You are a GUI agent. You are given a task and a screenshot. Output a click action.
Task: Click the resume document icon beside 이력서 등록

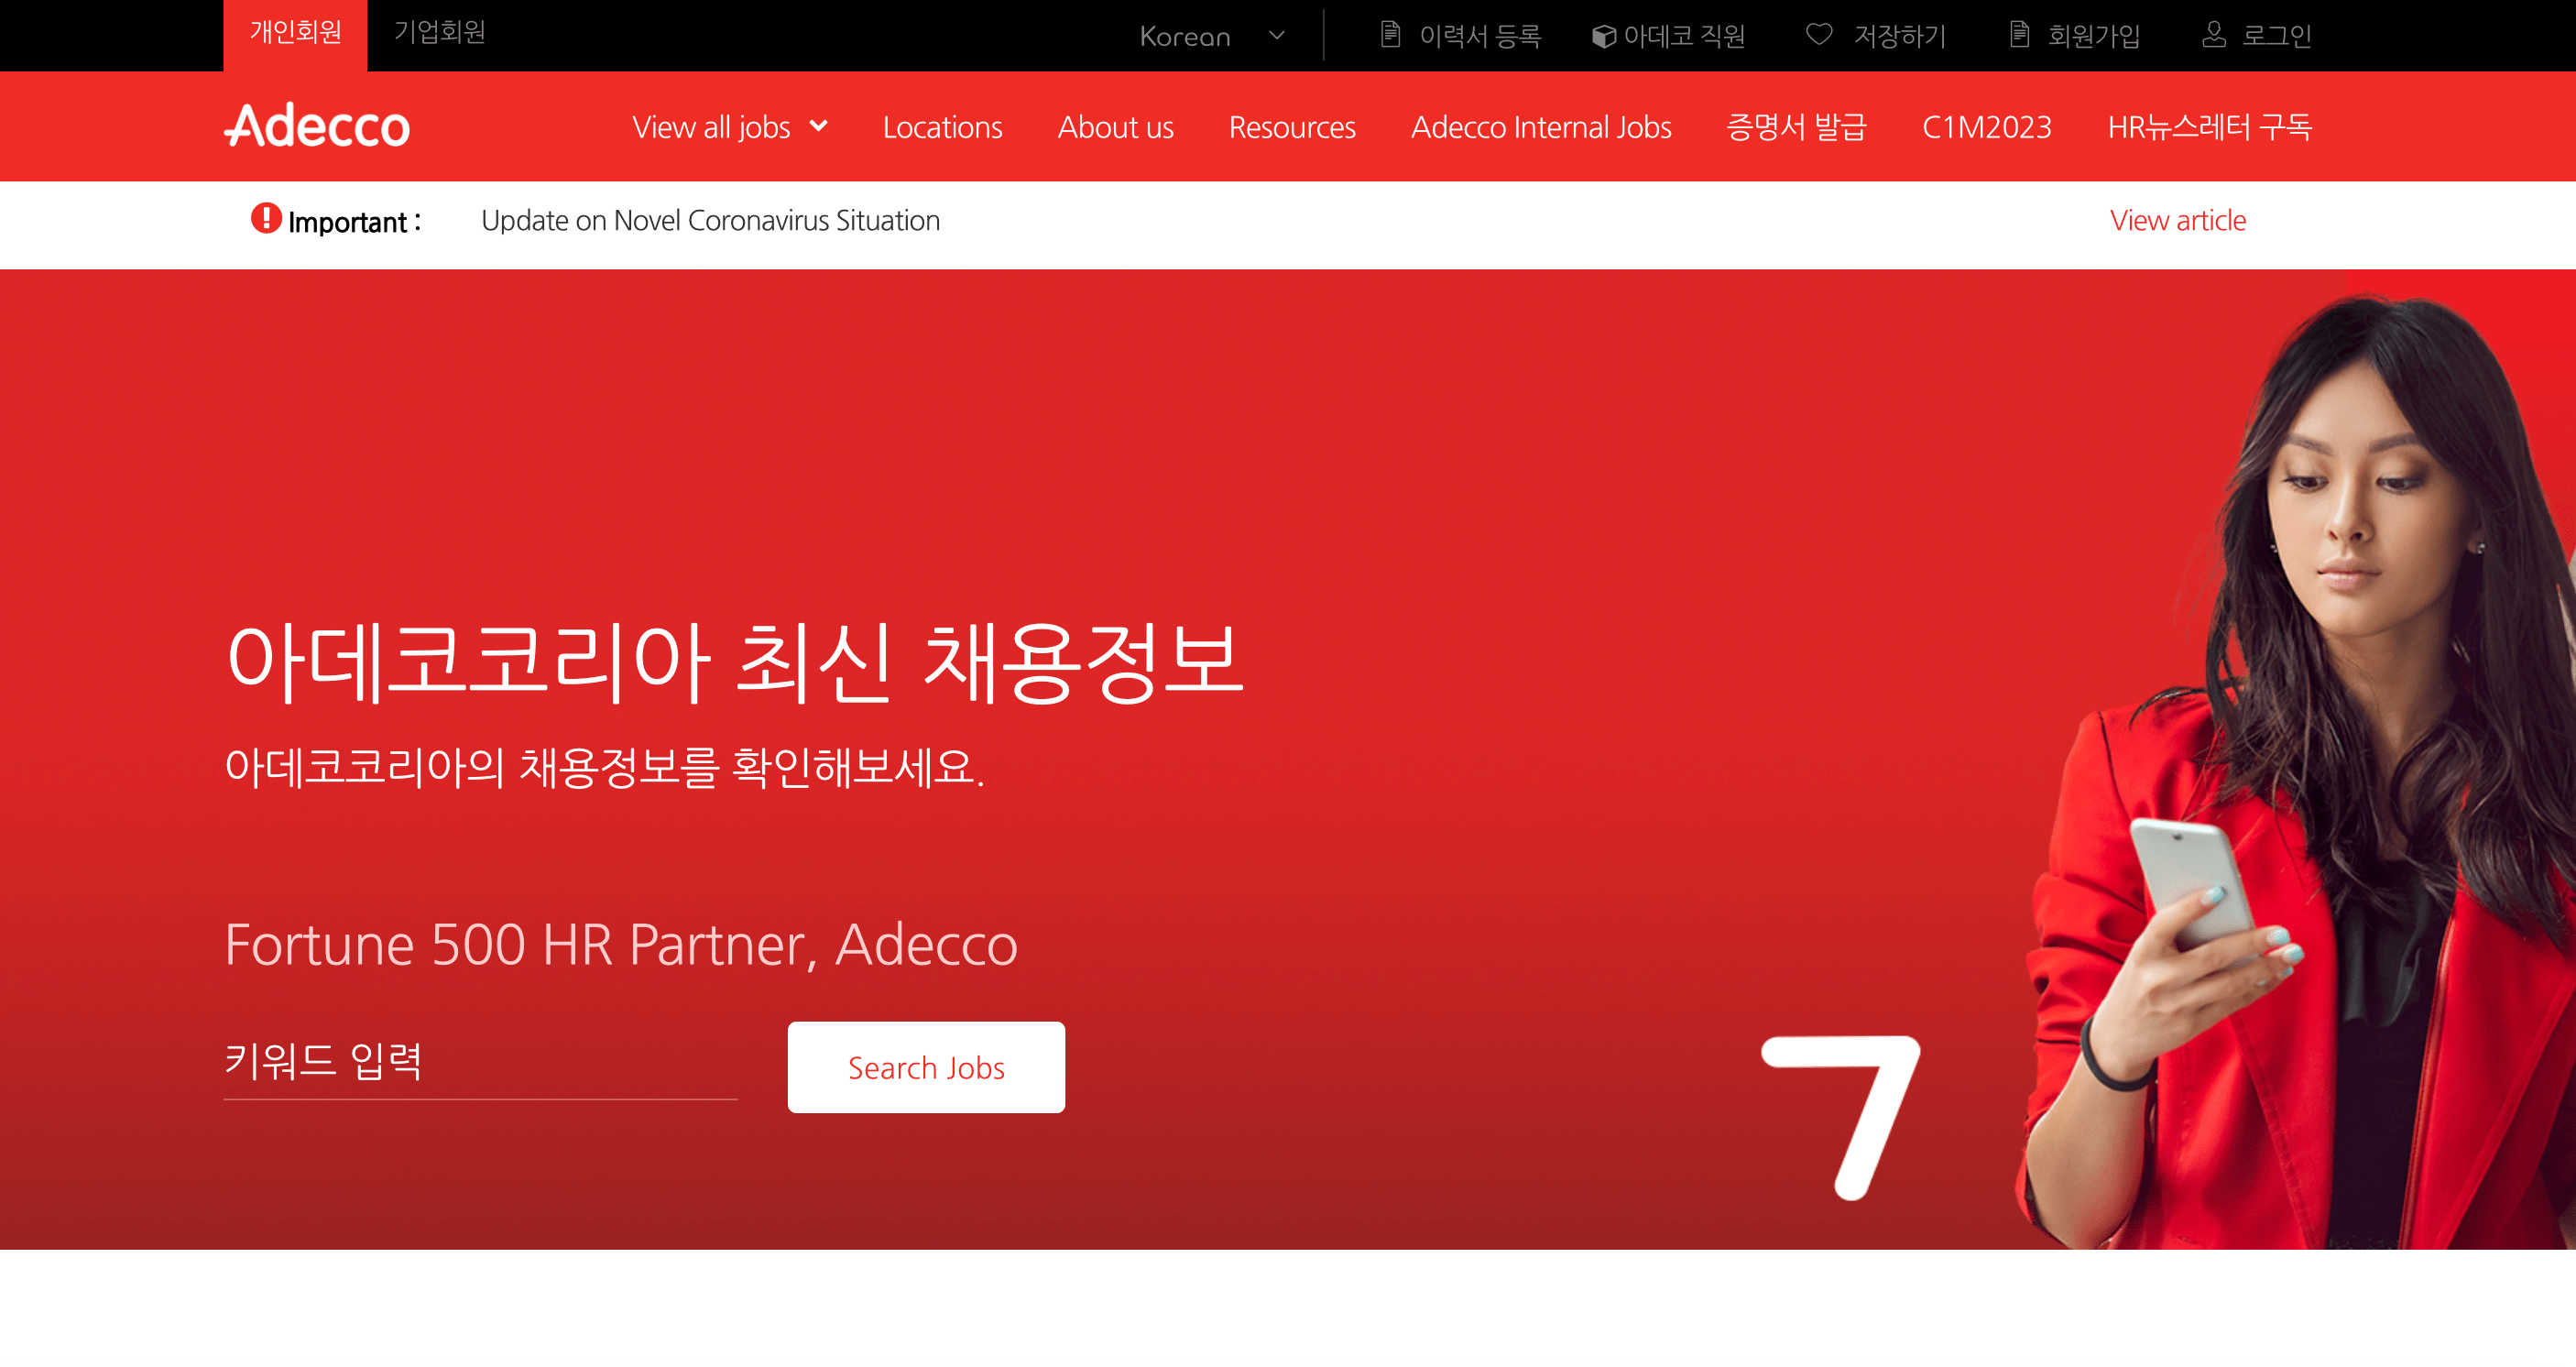tap(1391, 35)
